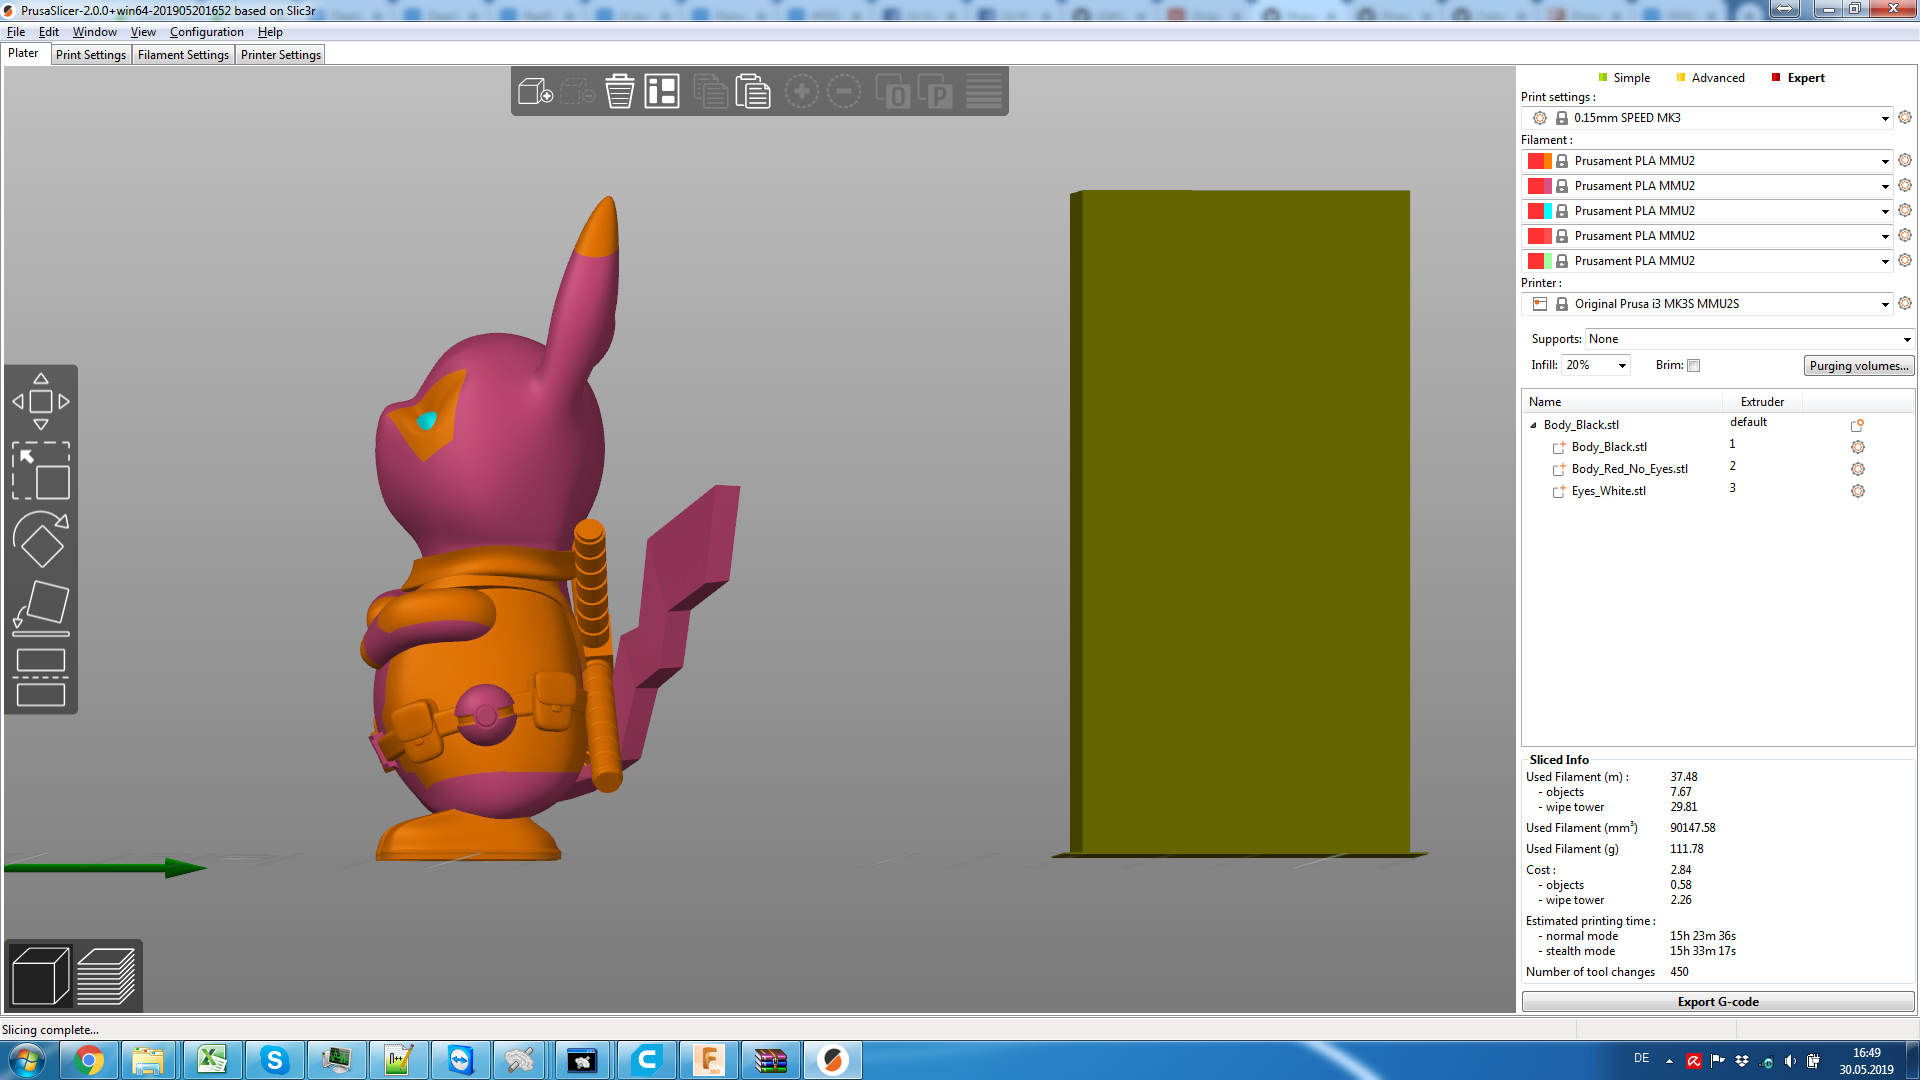Open the View menu

143,32
